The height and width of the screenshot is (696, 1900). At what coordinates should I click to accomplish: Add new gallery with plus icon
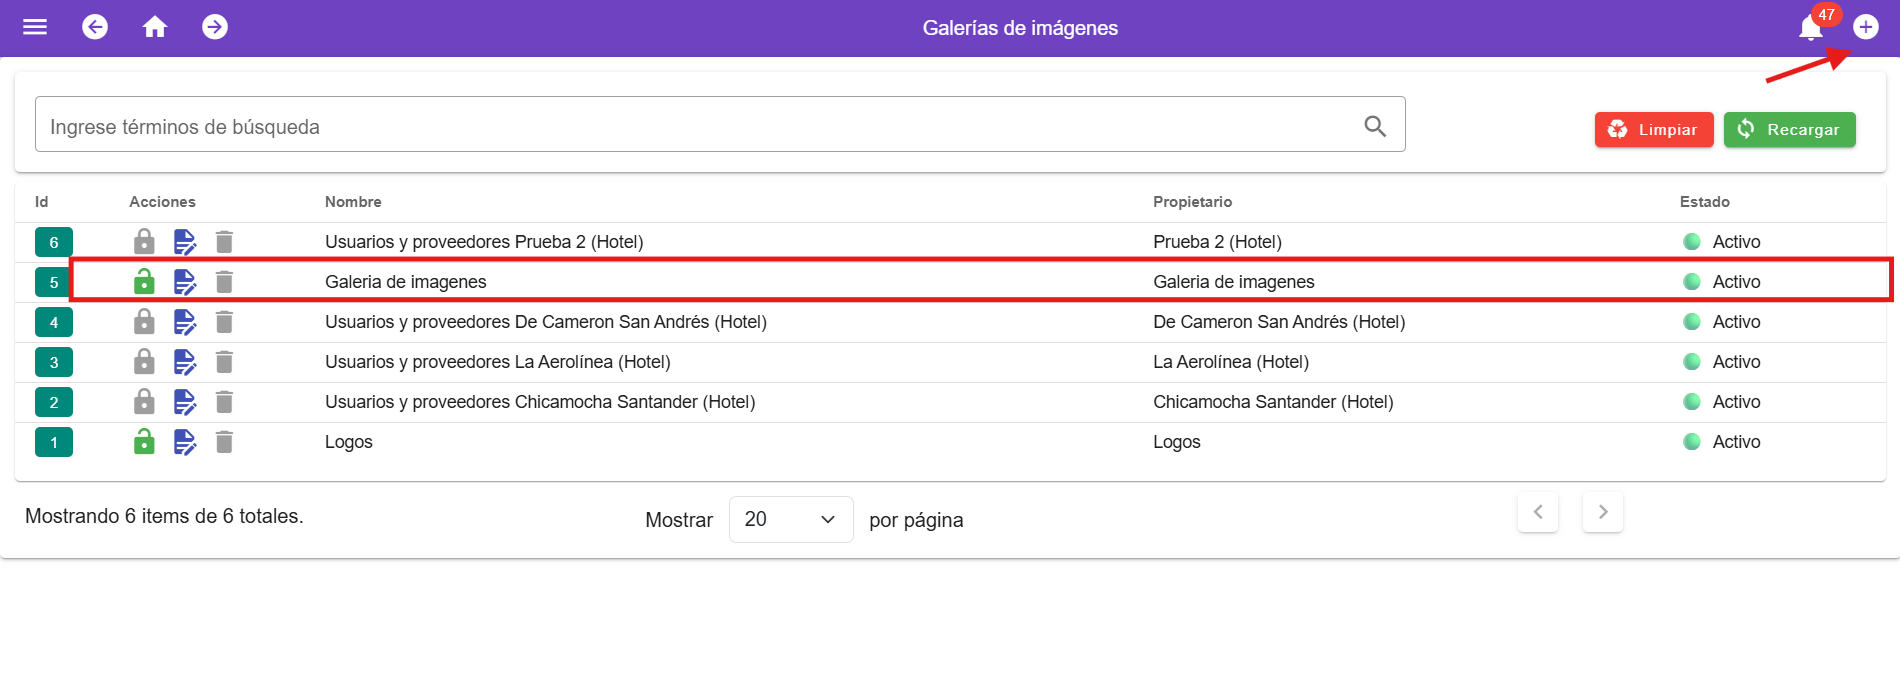coord(1865,27)
